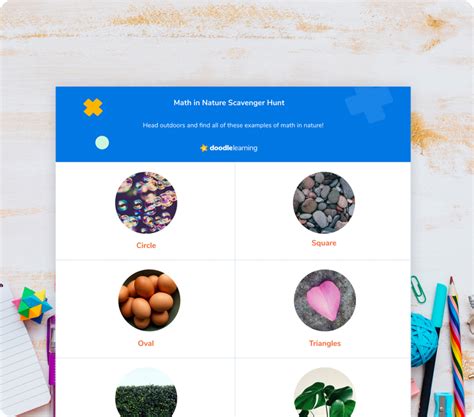Click the rainbow striped pencil
Viewport: 474px width, 417px height.
coord(456,347)
